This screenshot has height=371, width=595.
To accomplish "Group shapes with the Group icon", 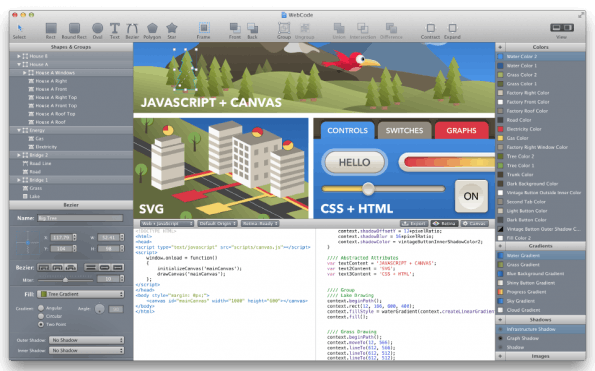I will (x=284, y=30).
